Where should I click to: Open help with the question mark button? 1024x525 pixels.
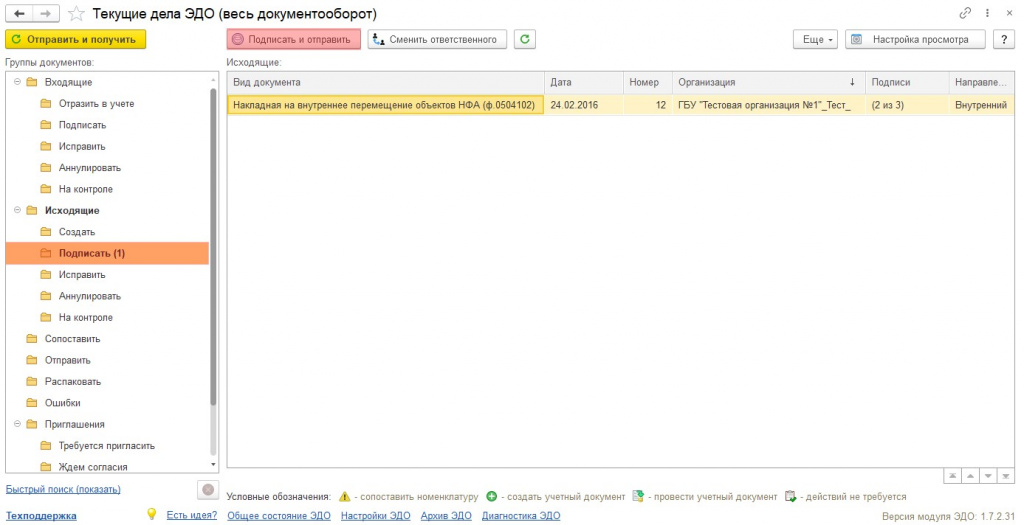pyautogui.click(x=1004, y=39)
